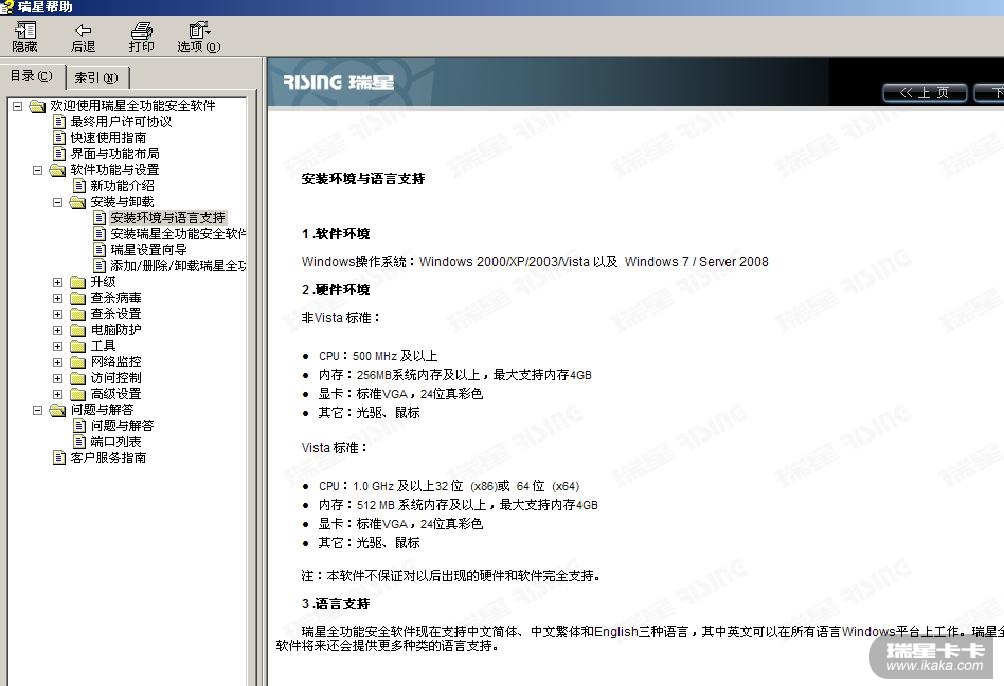Image resolution: width=1004 pixels, height=686 pixels.
Task: Click the folder icon of 电脑防护
Action: coord(77,331)
